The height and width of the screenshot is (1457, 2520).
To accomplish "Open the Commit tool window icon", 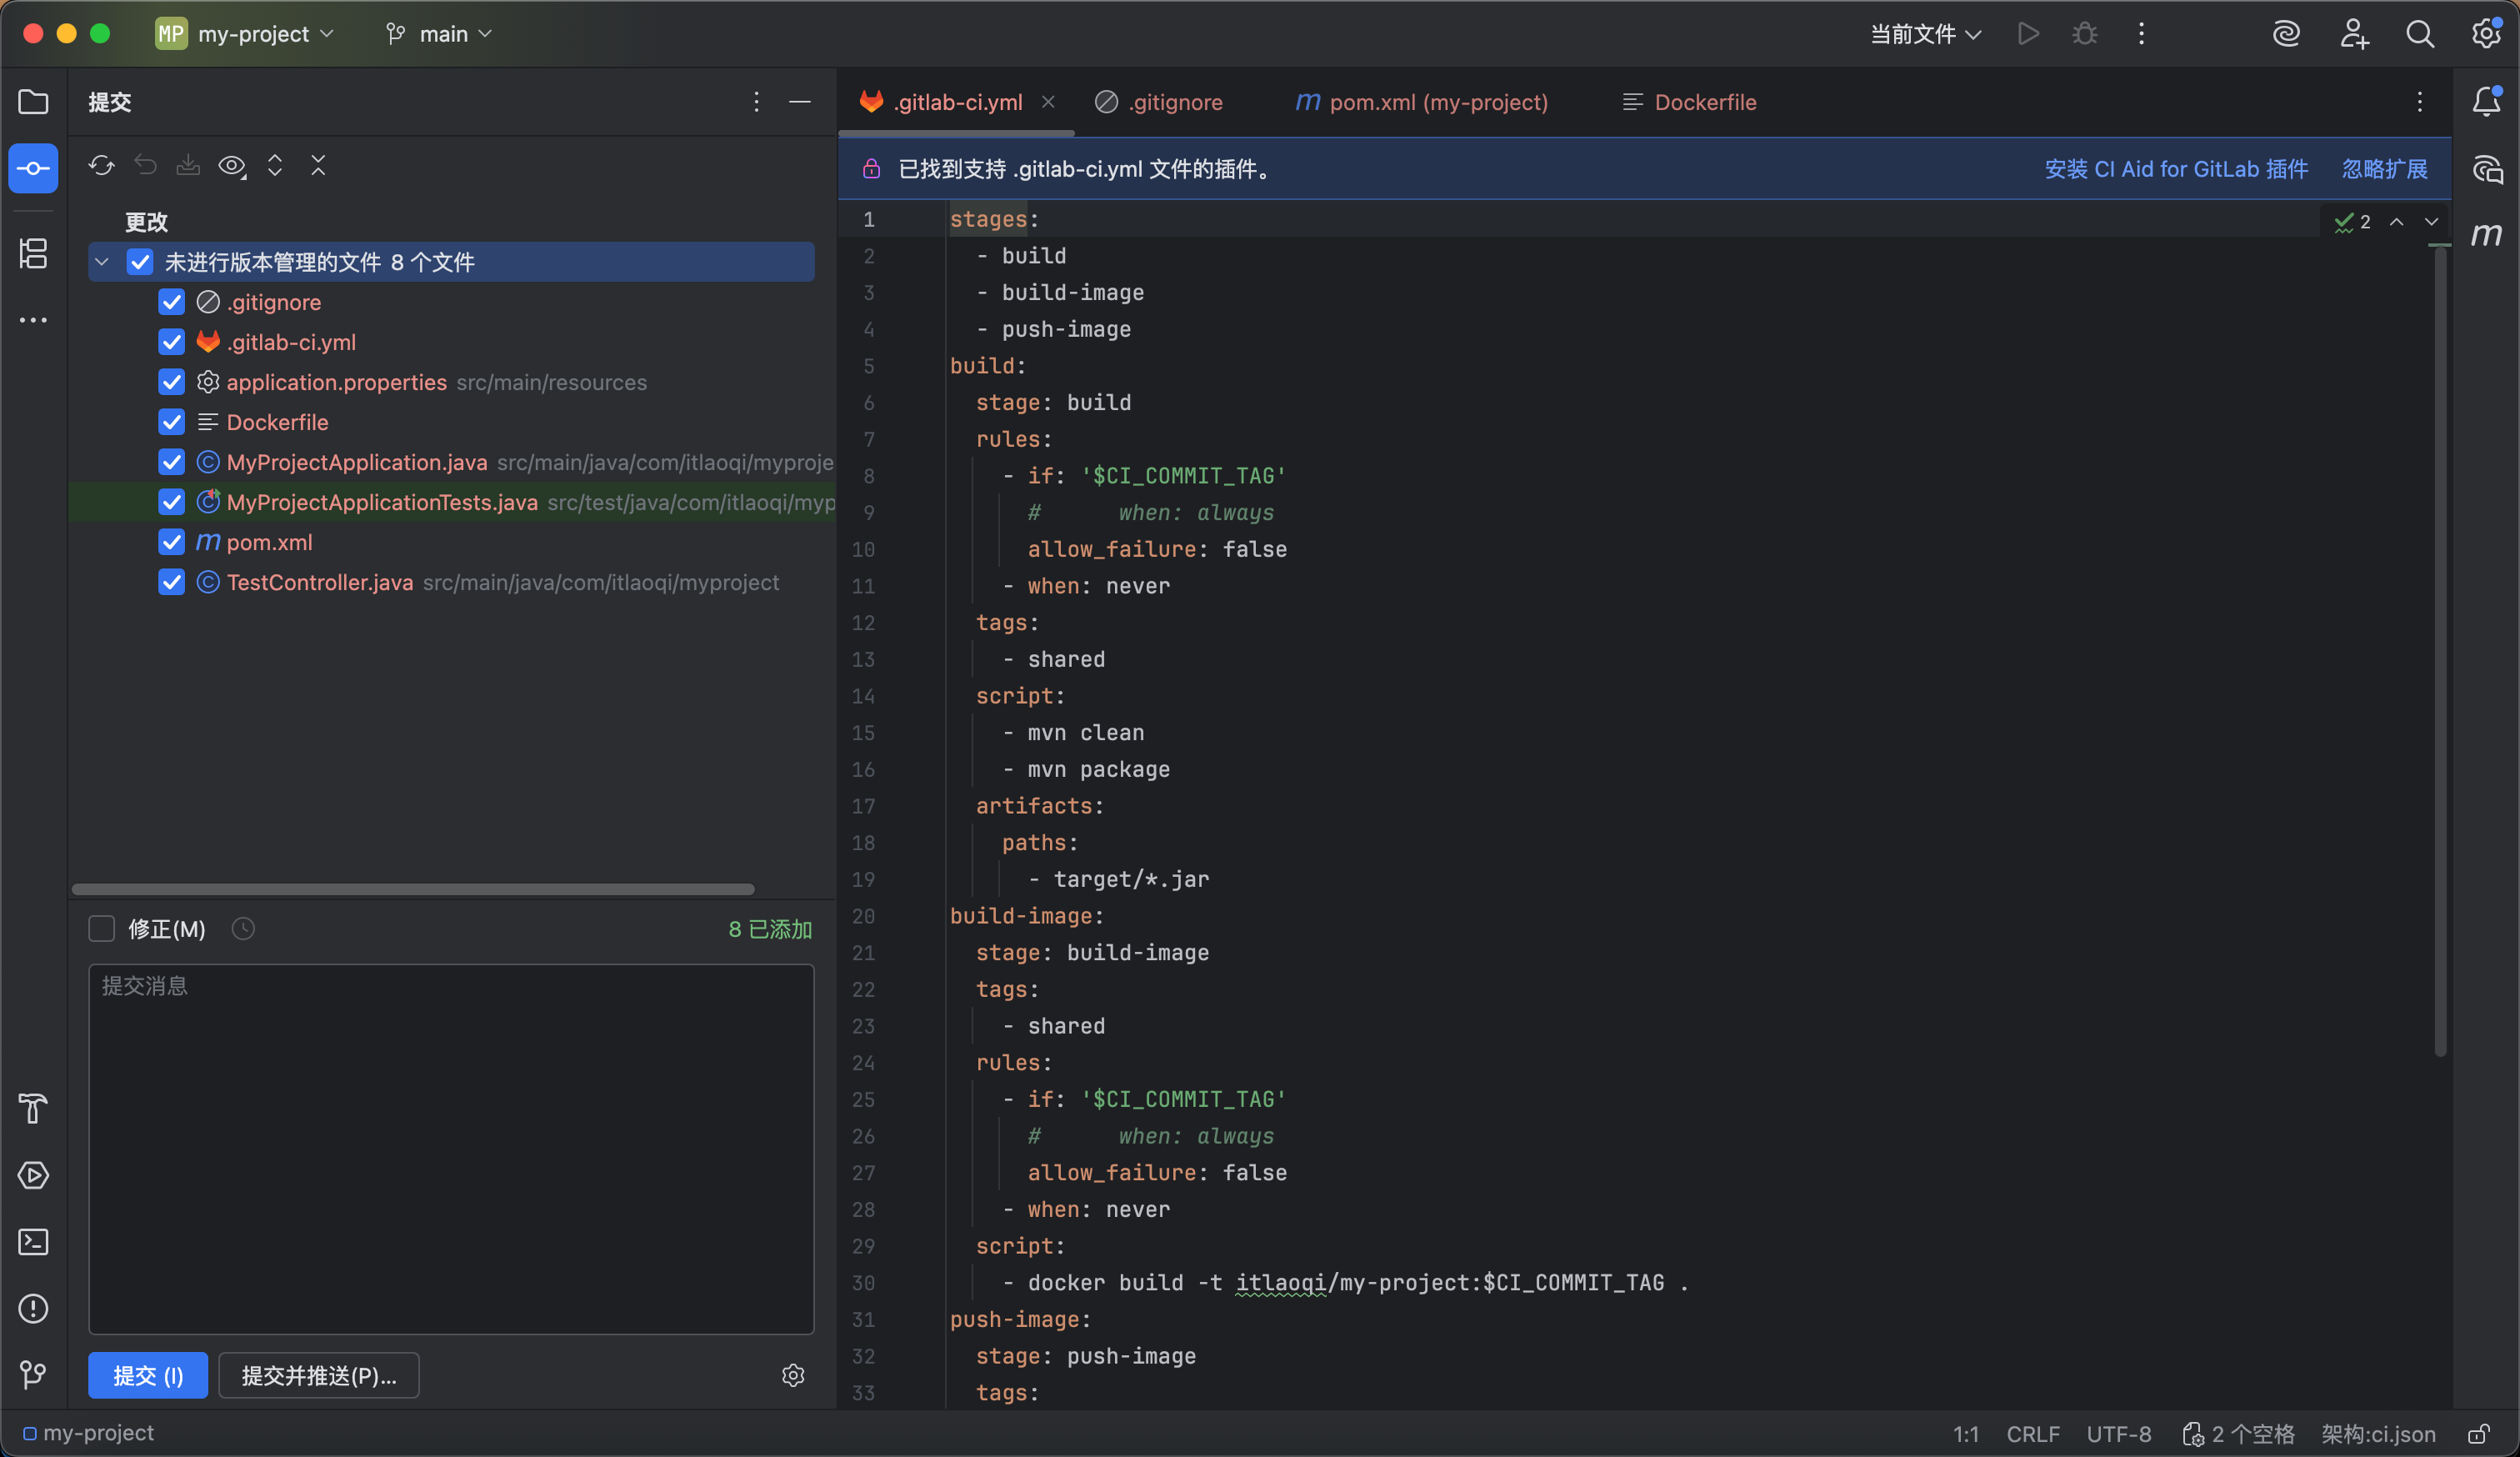I will [x=33, y=168].
